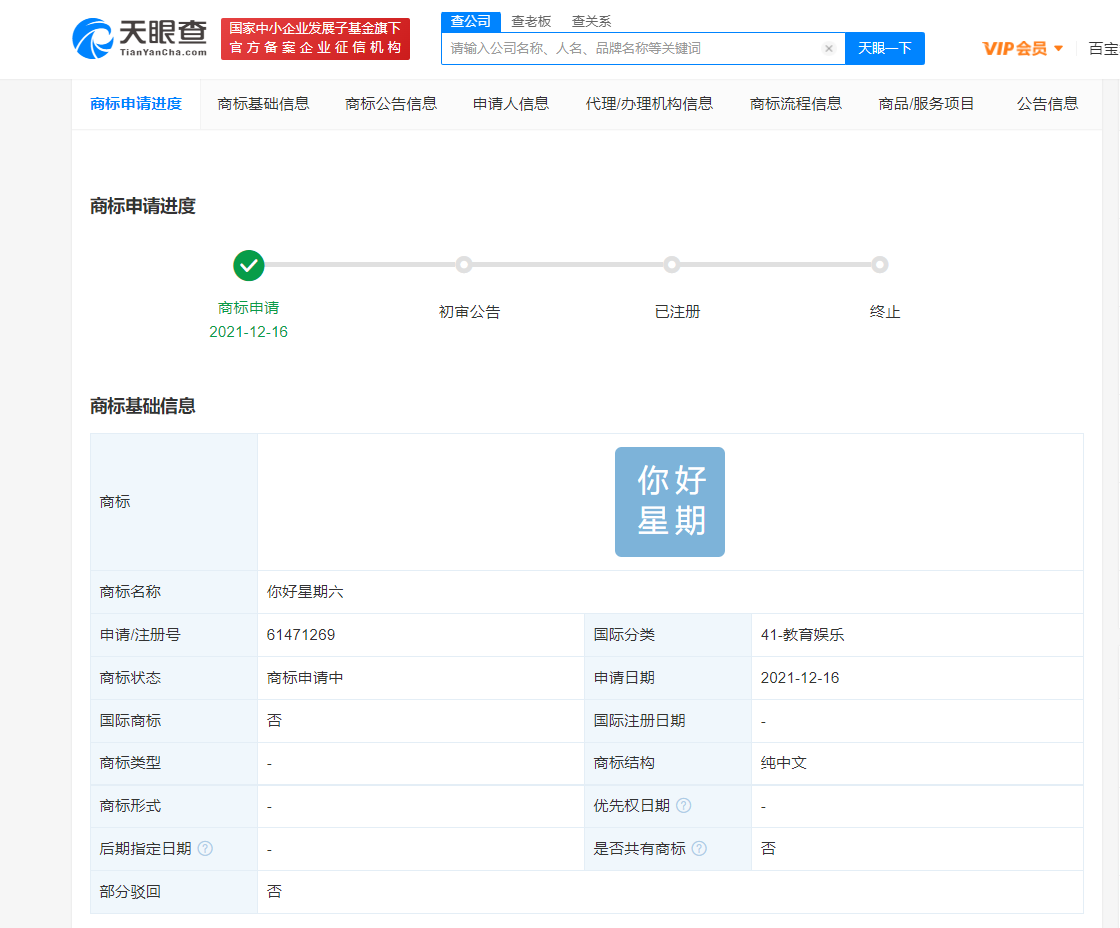
Task: Click the TianYanCha logo
Action: pos(140,38)
